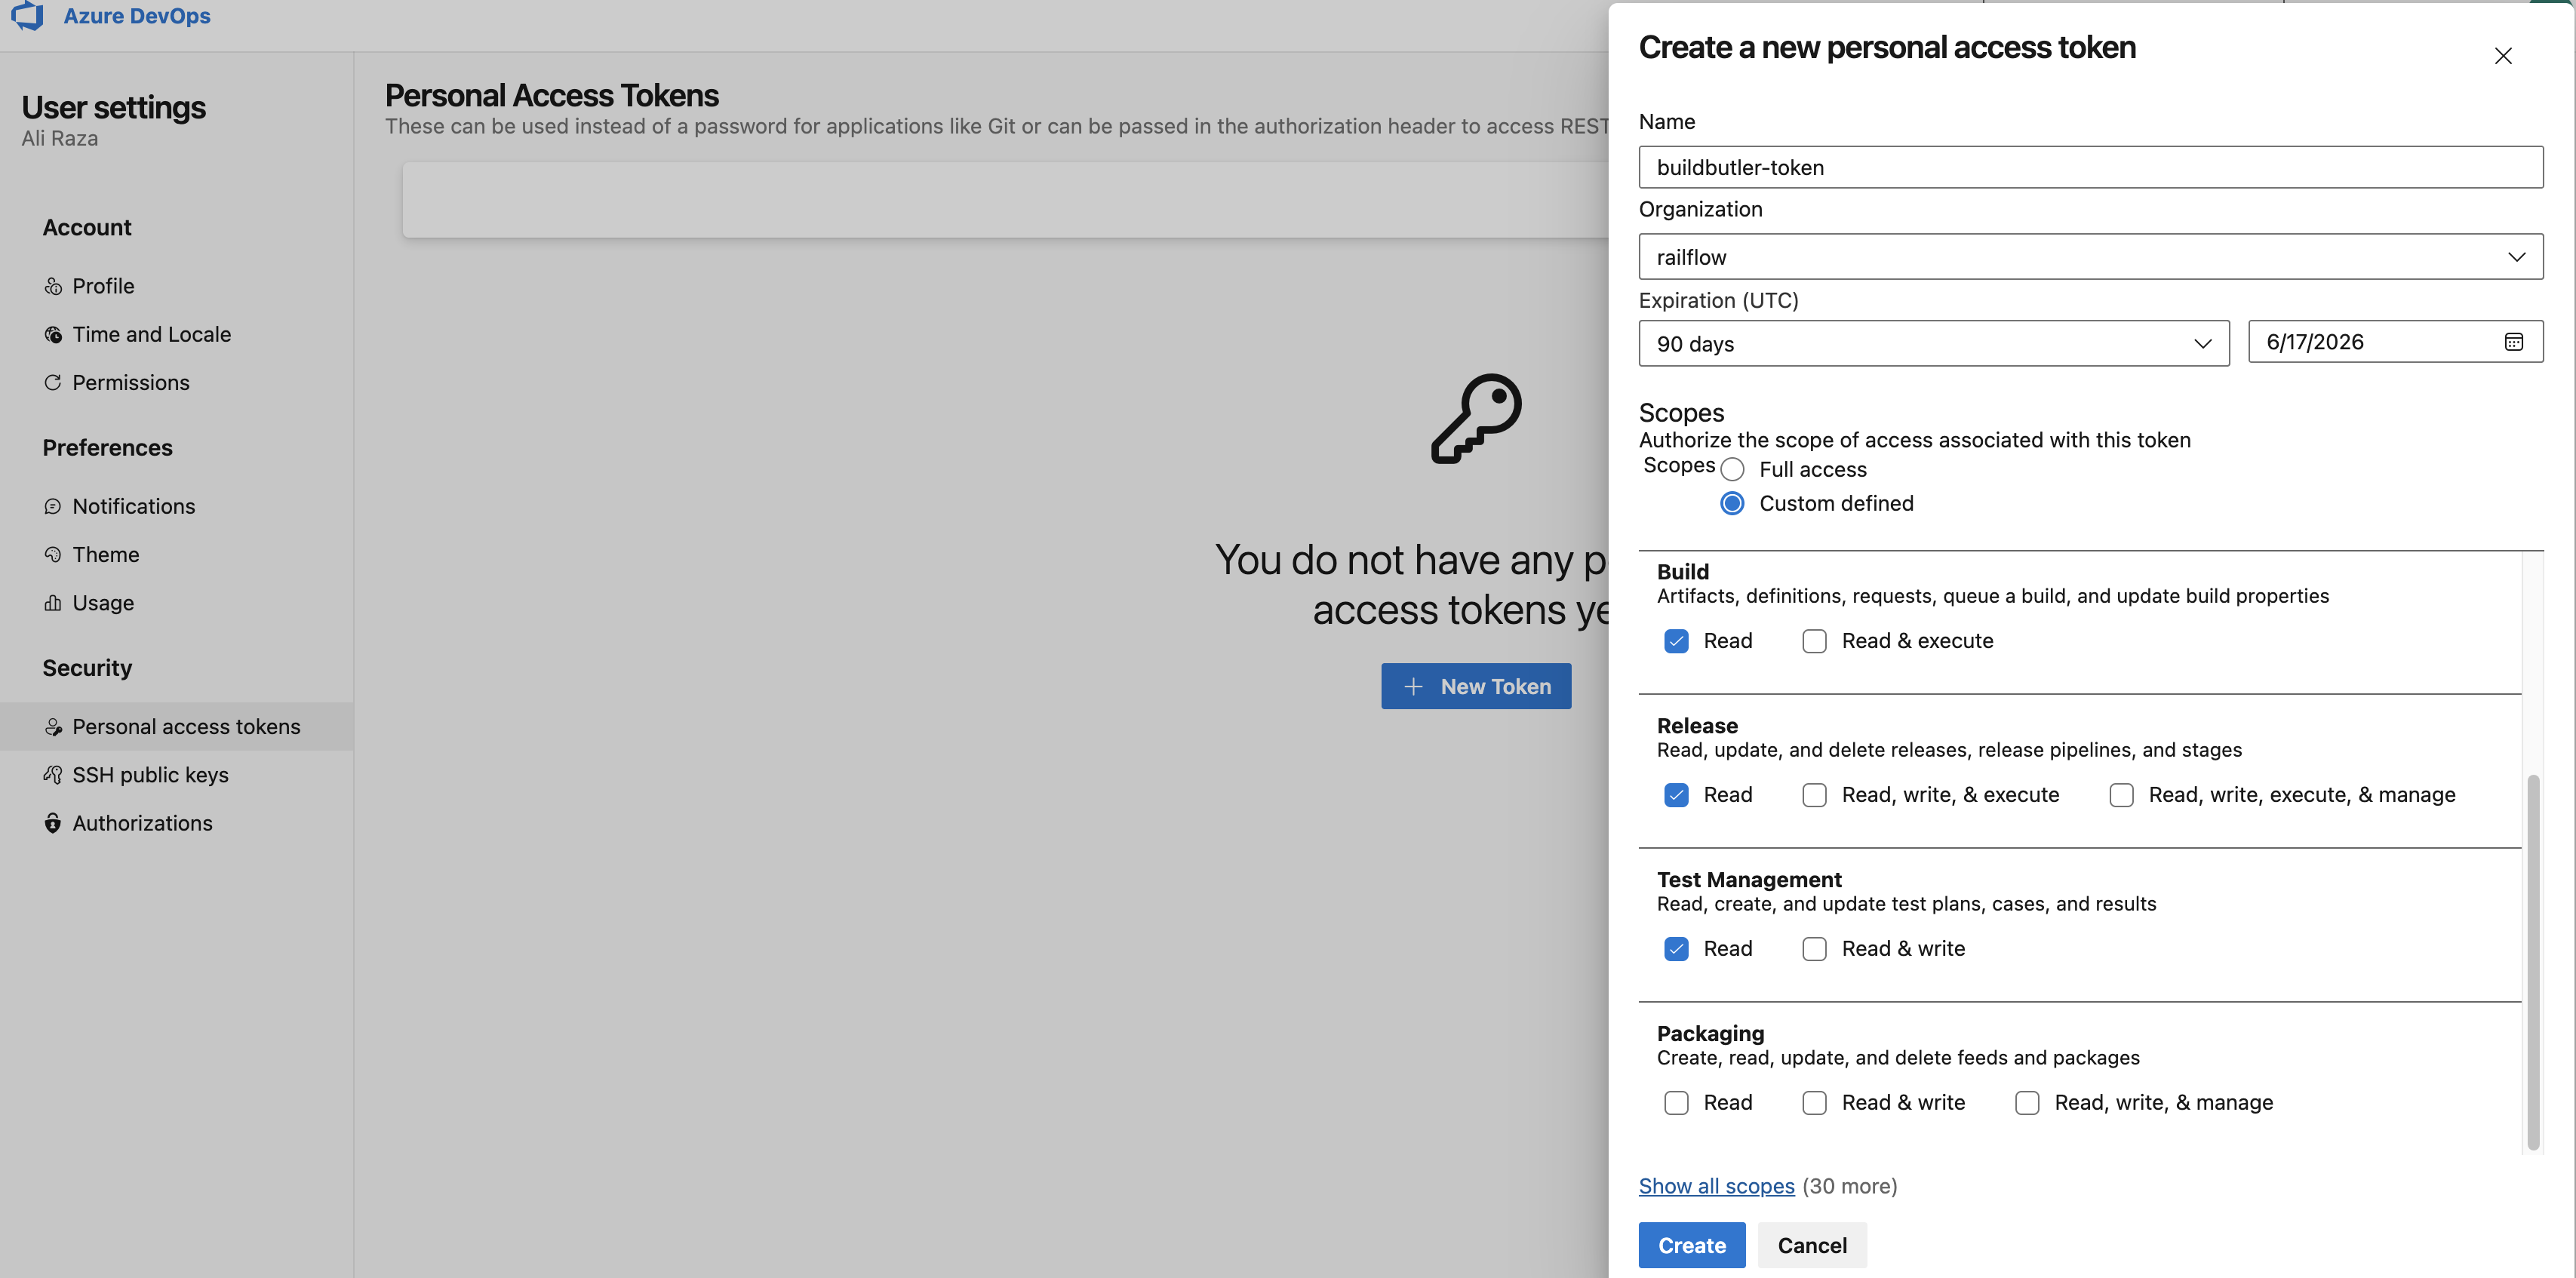Select the Full access radio button
The height and width of the screenshot is (1278, 2576).
(1732, 470)
